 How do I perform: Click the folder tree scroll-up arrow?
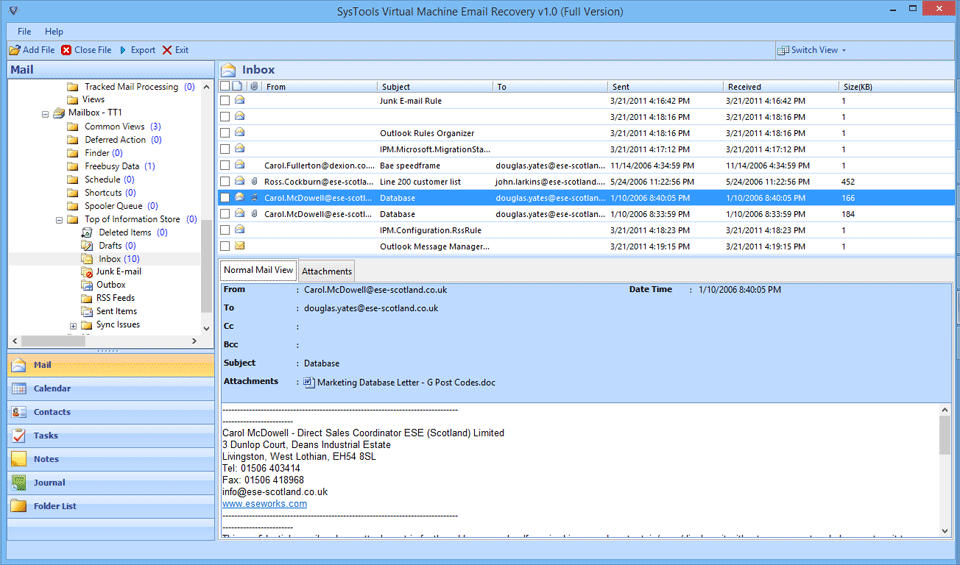(206, 87)
